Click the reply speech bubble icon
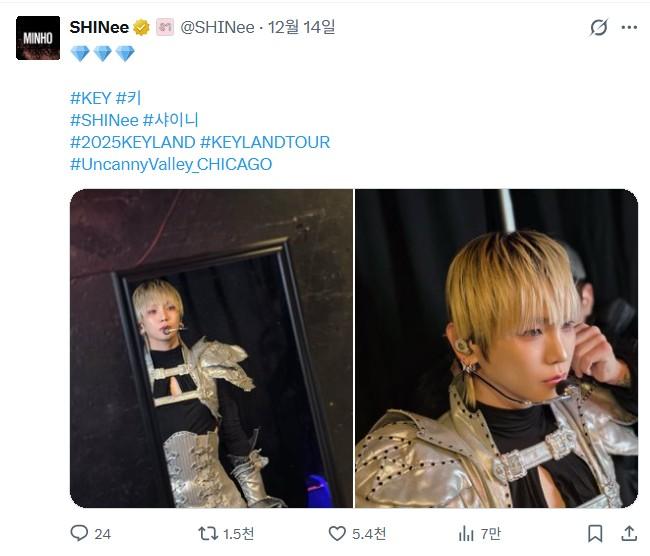650x556 pixels. click(x=79, y=533)
